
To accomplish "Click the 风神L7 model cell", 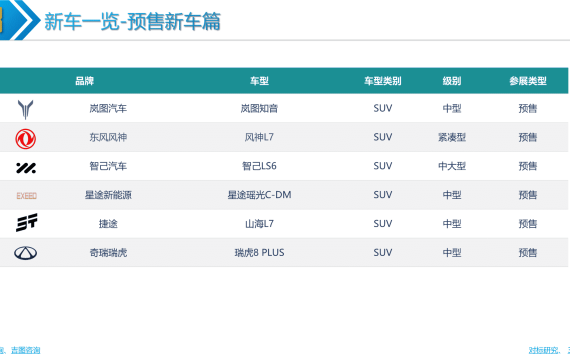I will [x=259, y=137].
